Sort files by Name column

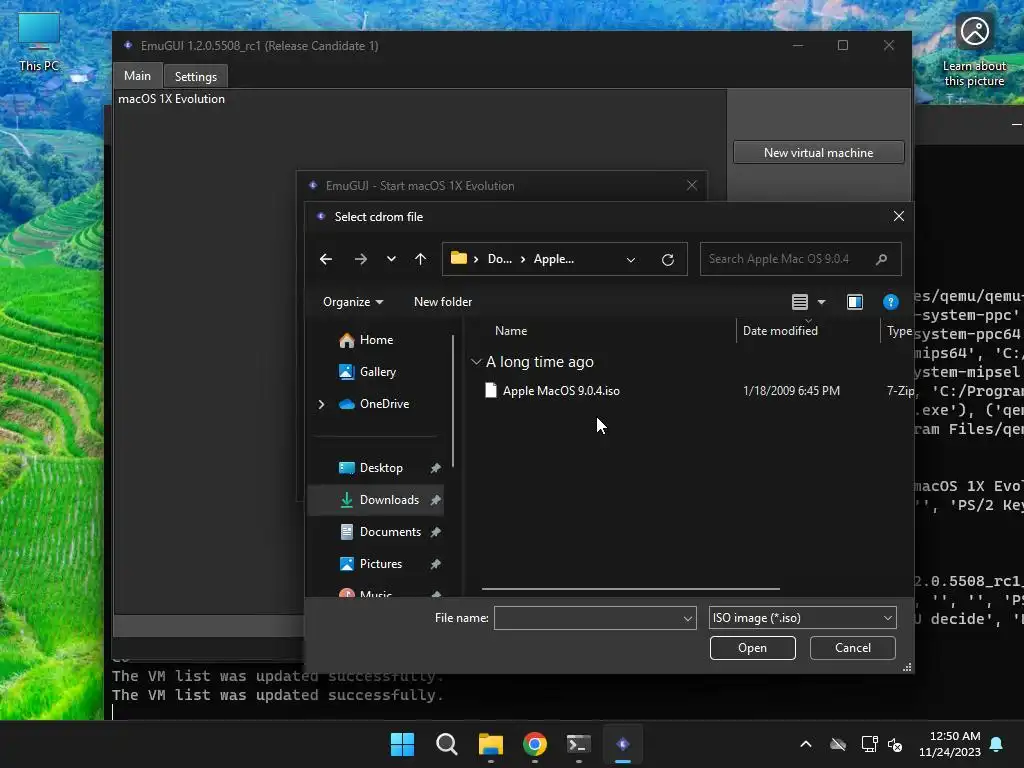click(x=511, y=330)
